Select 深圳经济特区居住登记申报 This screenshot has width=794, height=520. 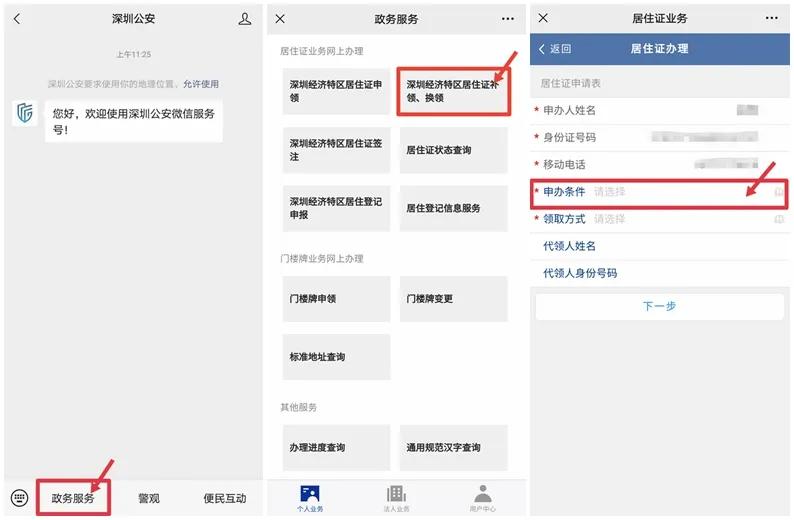tap(336, 208)
